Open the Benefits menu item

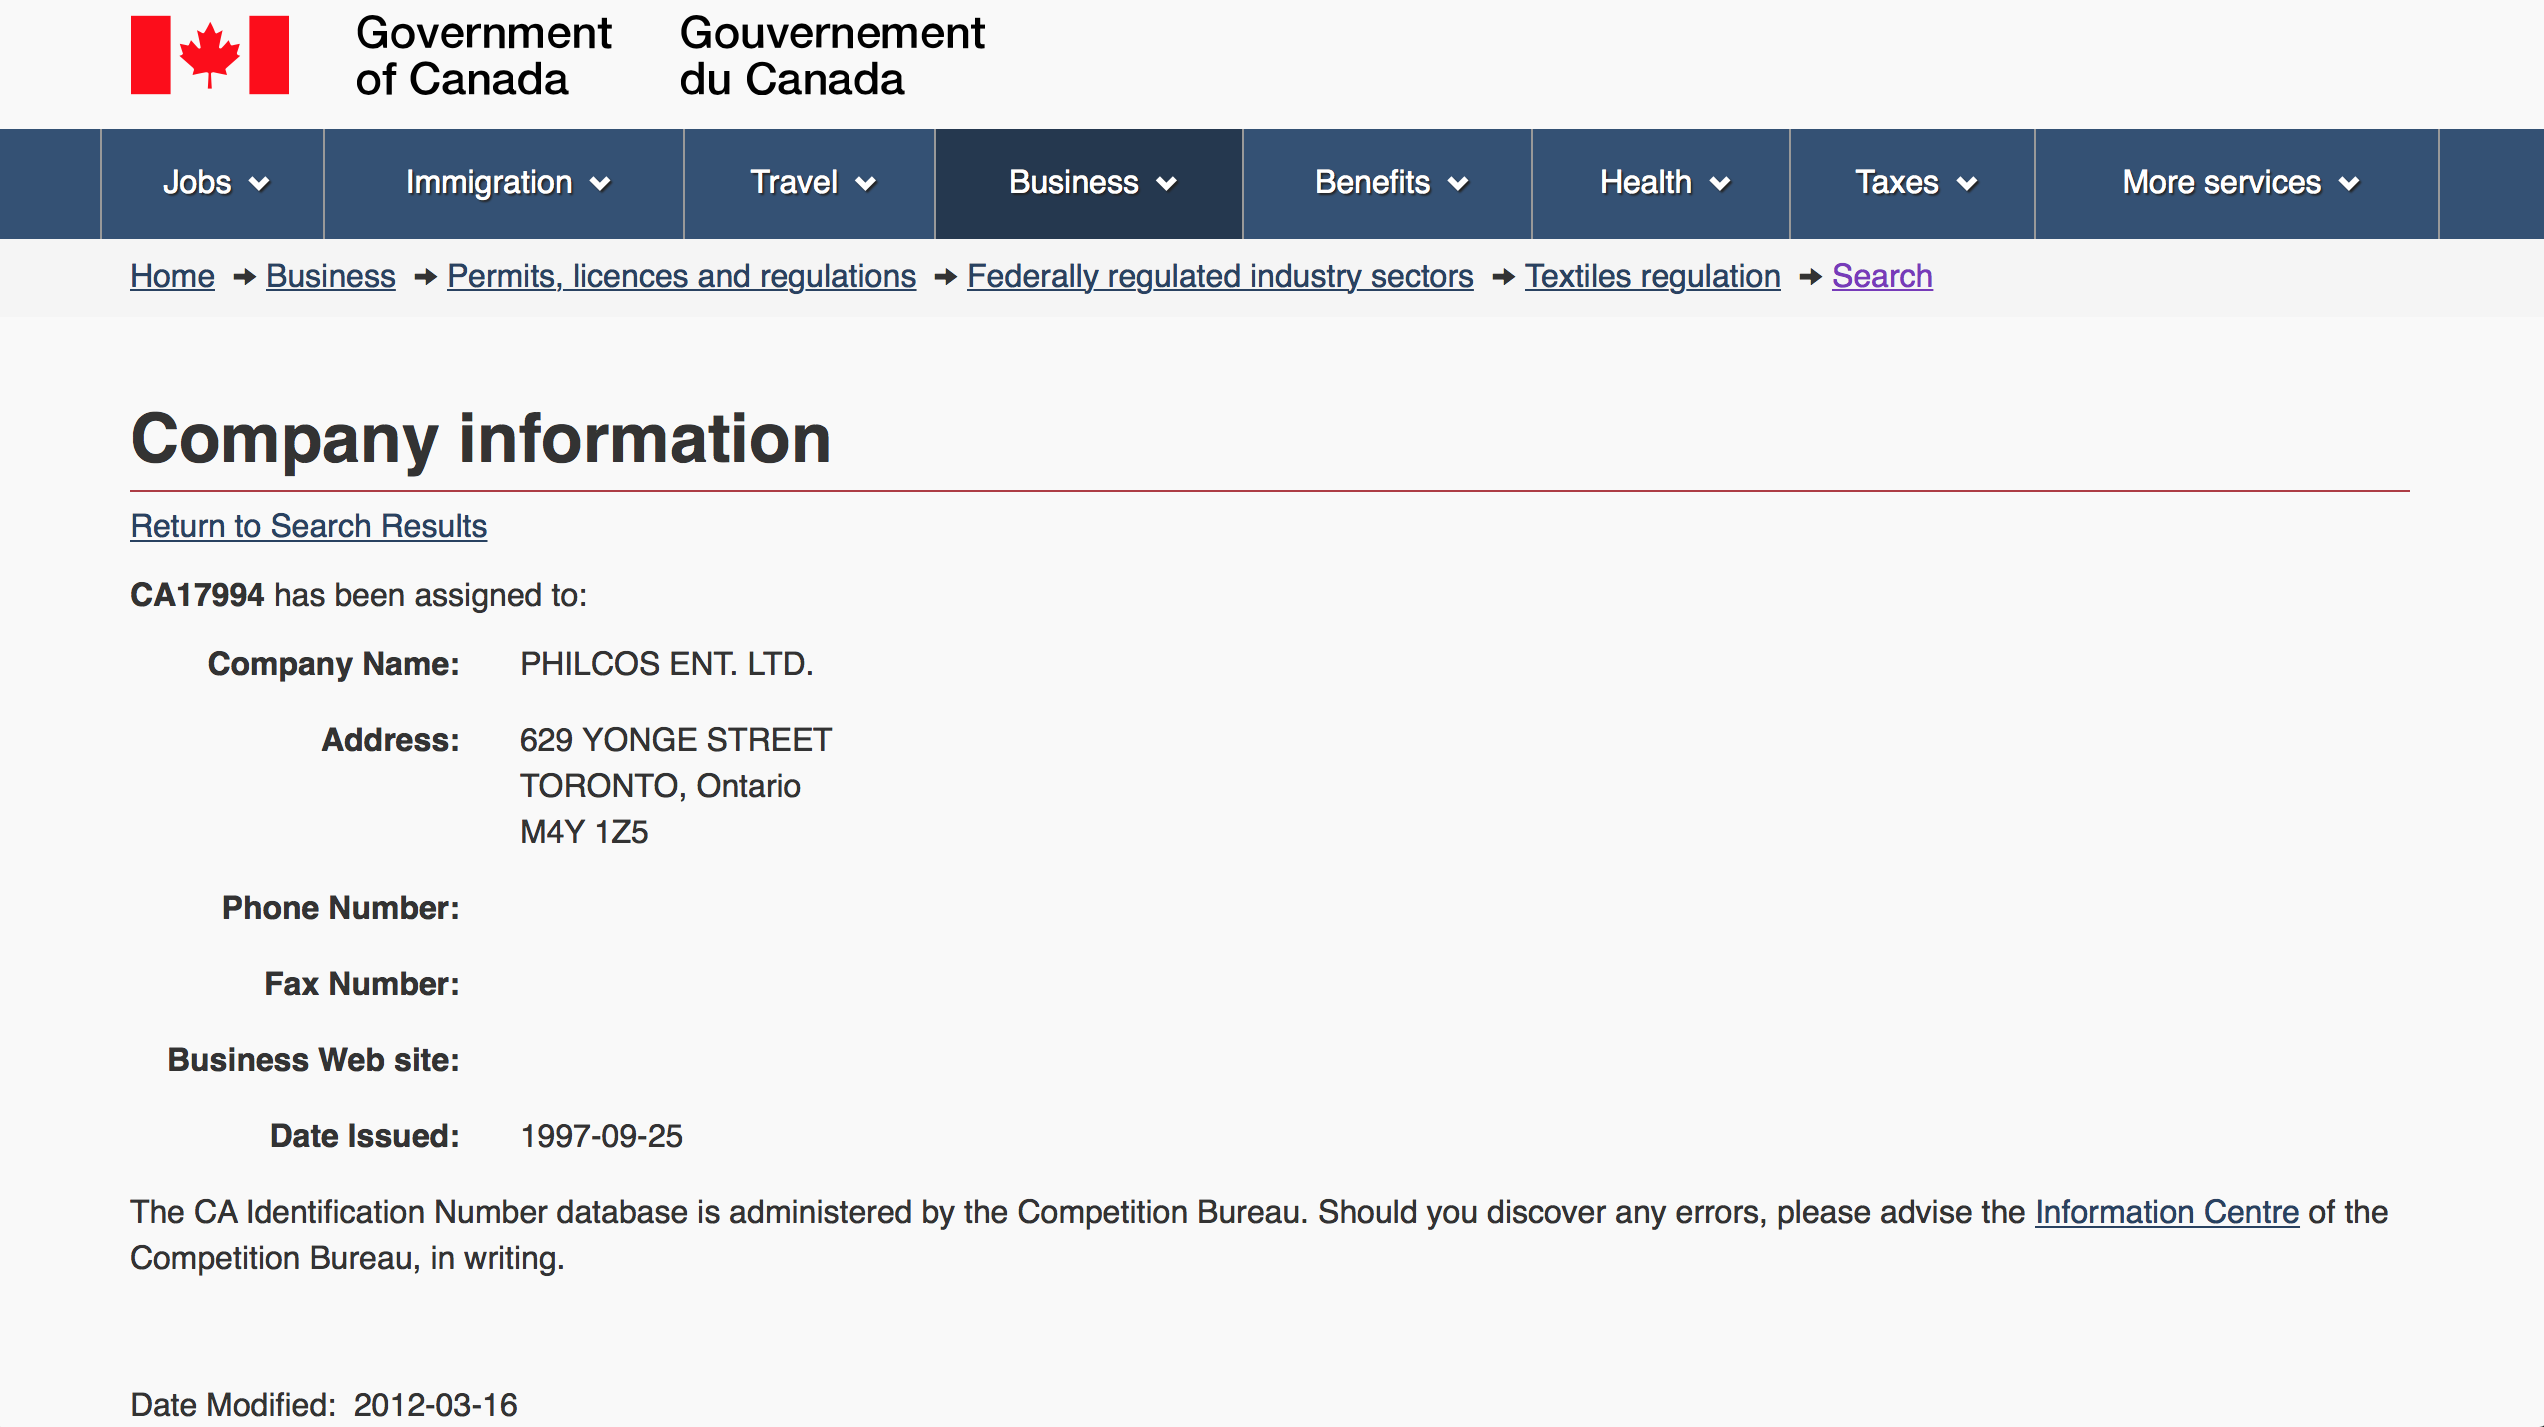click(x=1388, y=184)
